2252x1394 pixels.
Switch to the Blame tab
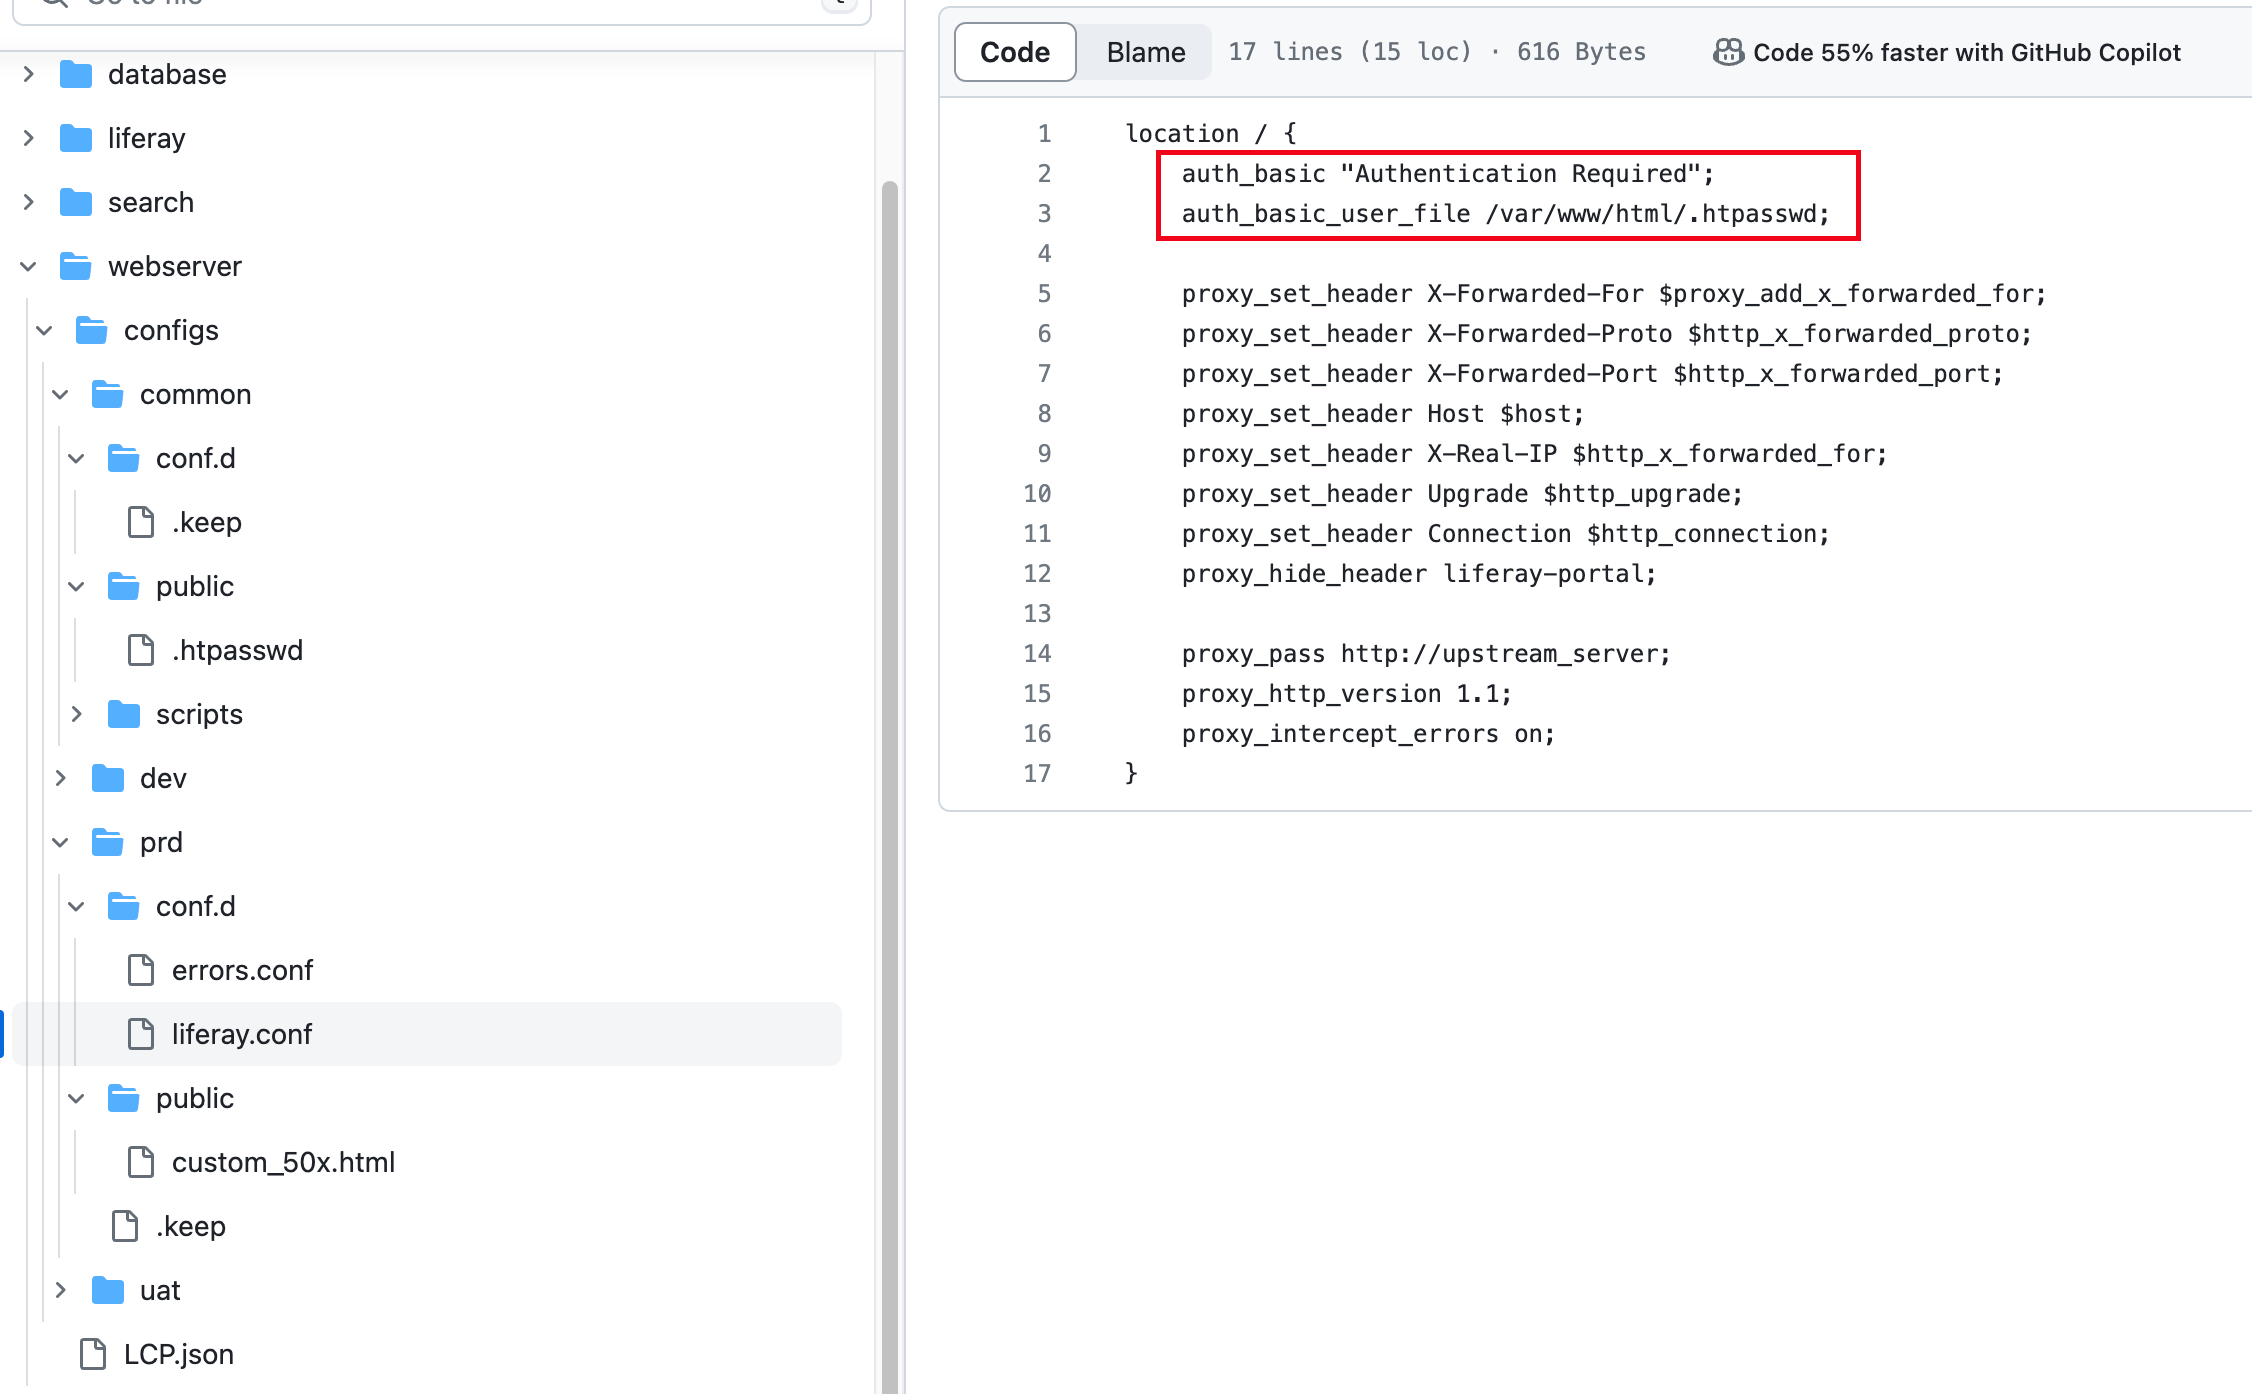(x=1145, y=52)
